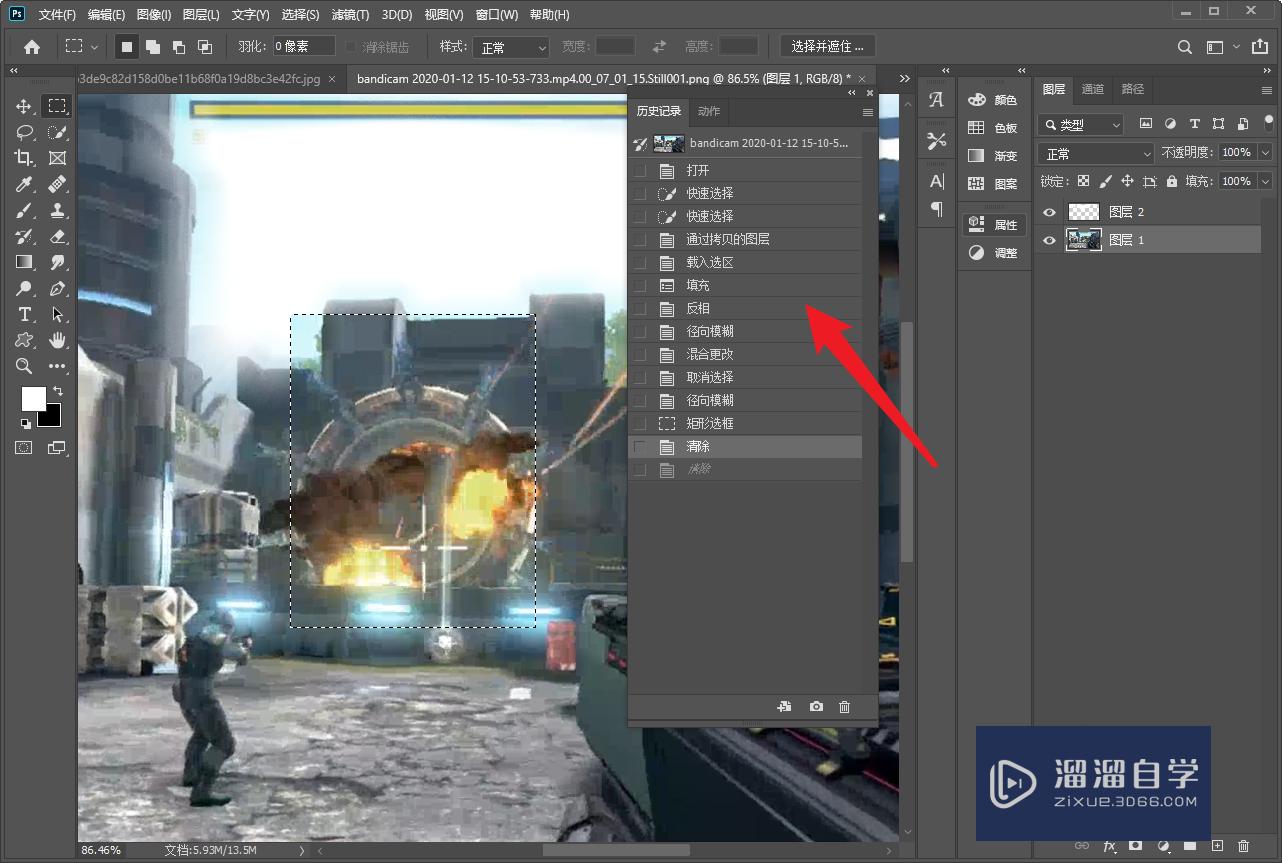The width and height of the screenshot is (1282, 863).
Task: Select the Pen tool
Action: click(58, 288)
